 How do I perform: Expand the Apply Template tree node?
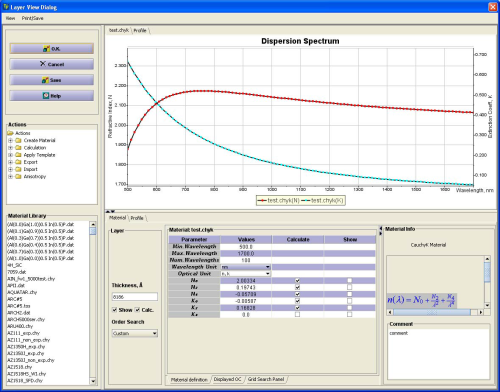click(x=10, y=155)
